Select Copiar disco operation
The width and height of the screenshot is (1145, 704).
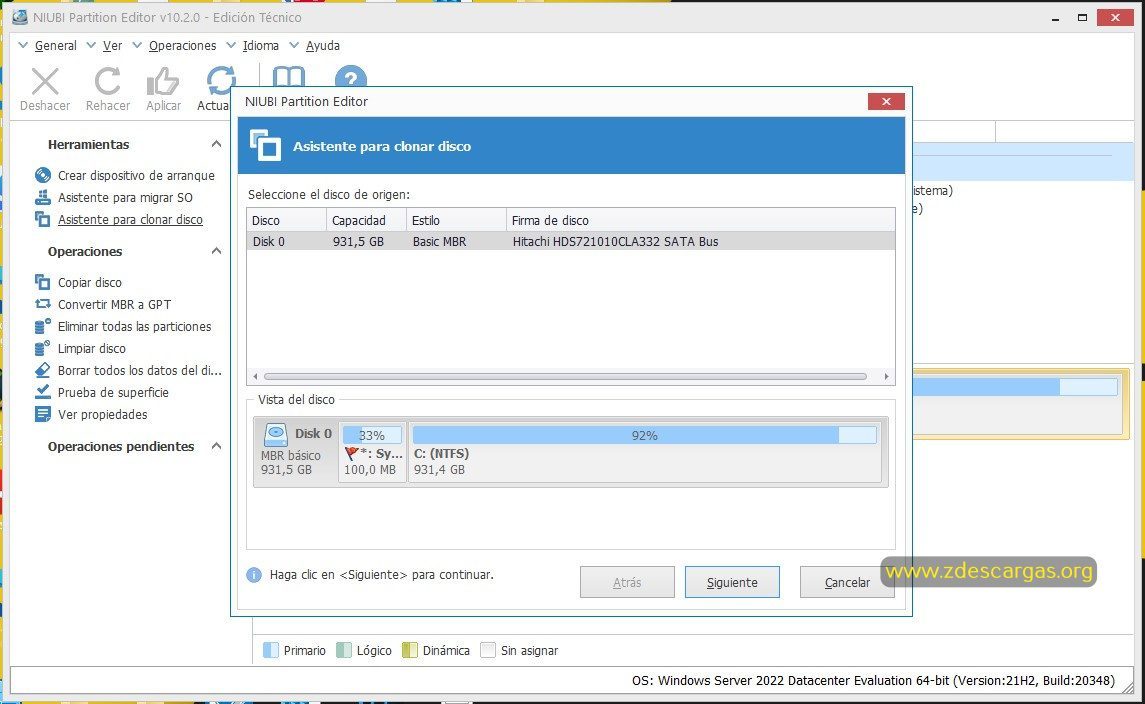[x=90, y=282]
